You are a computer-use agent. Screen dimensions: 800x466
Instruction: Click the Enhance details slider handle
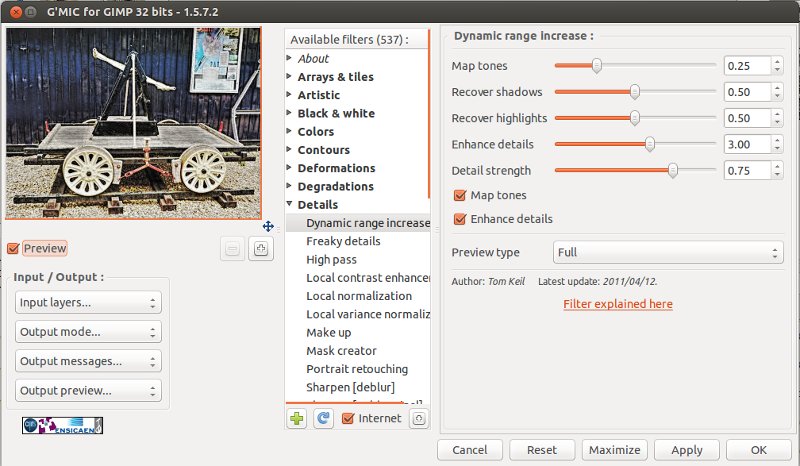pyautogui.click(x=649, y=144)
